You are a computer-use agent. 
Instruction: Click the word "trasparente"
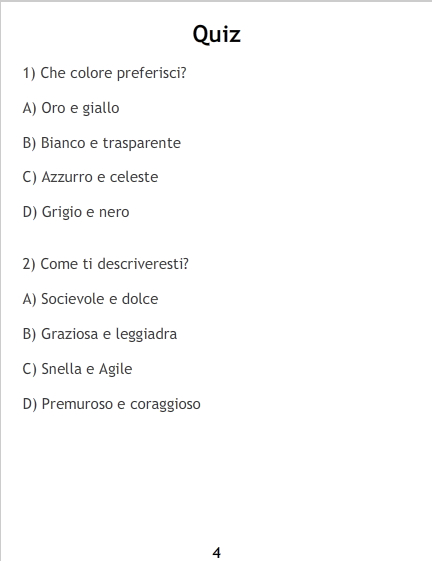pos(142,143)
